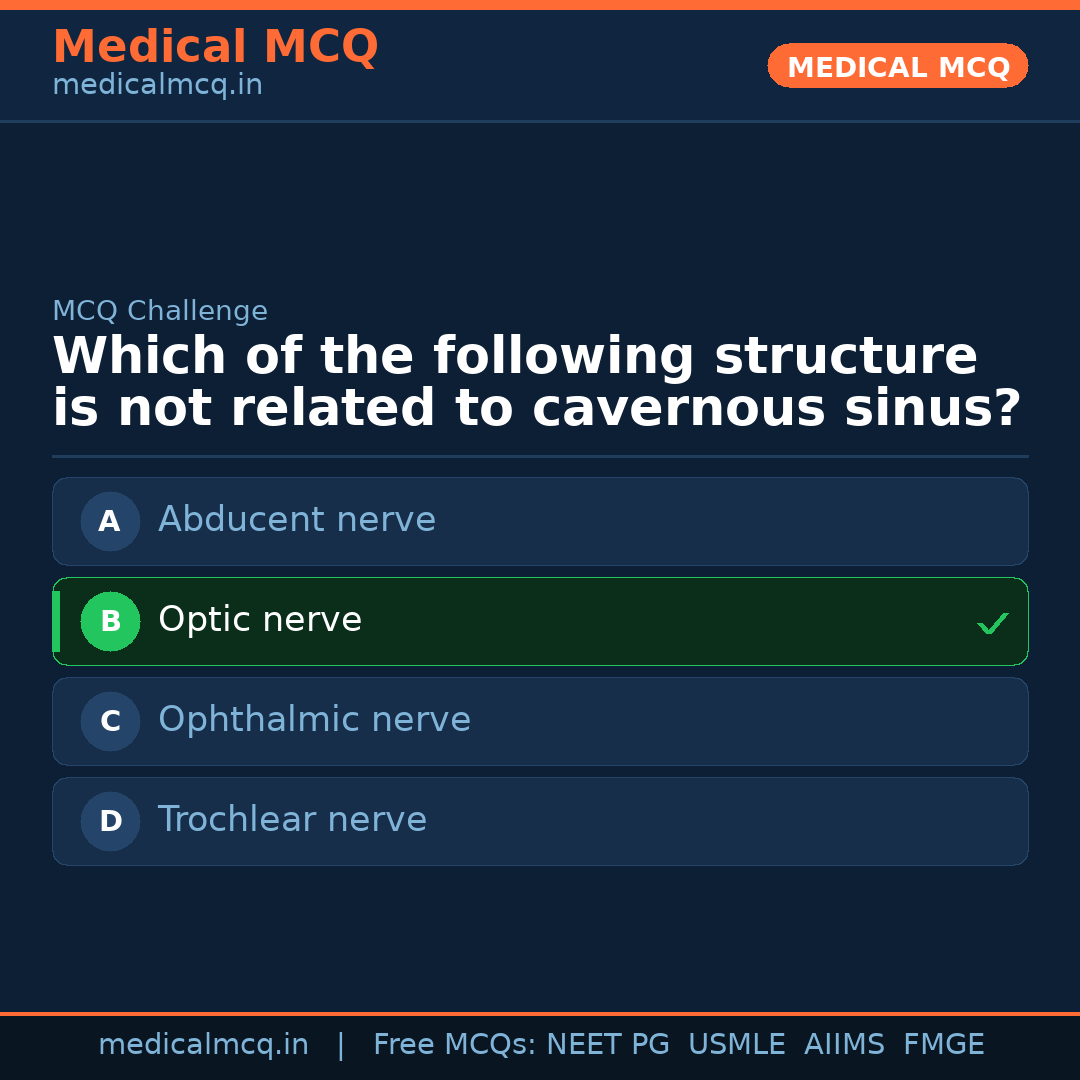Collapse the highlighted Optic nerve answer card
Screen dimensions: 1080x1080
click(540, 621)
